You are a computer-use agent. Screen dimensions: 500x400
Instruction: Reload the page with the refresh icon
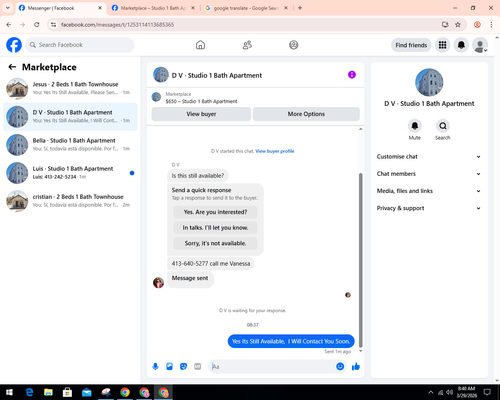[37, 25]
